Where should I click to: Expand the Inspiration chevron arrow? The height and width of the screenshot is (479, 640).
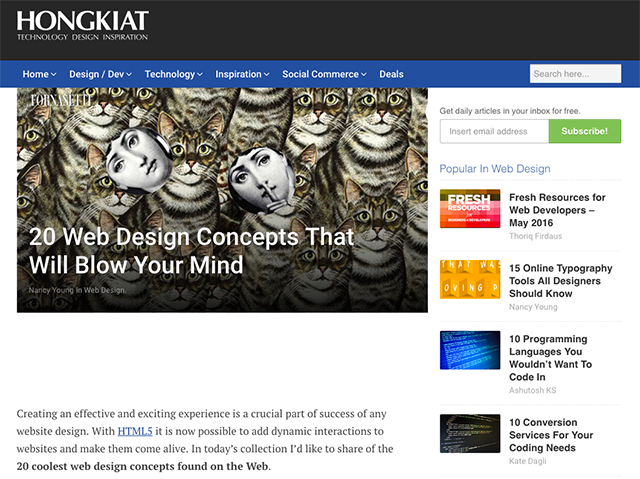point(267,75)
